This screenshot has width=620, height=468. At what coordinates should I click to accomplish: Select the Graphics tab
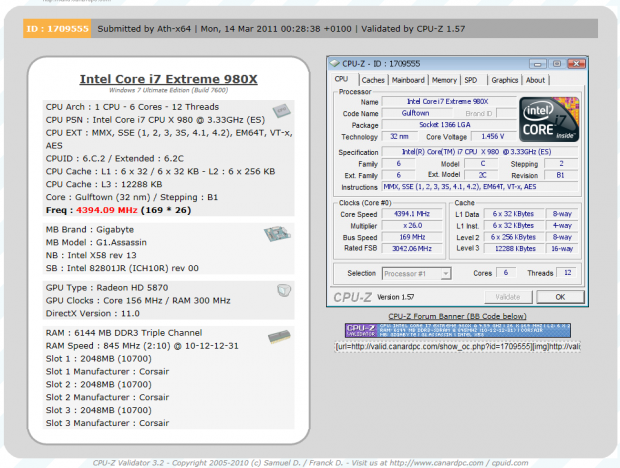(x=505, y=80)
